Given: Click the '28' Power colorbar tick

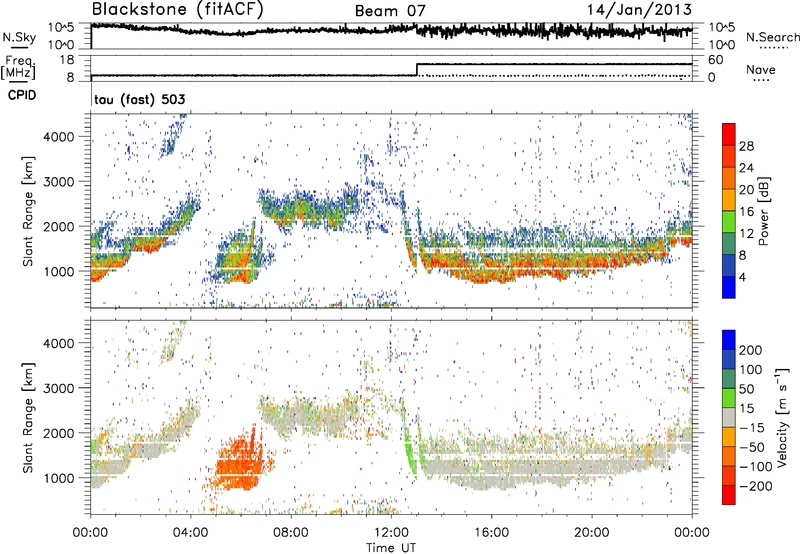Looking at the screenshot, I should point(746,146).
